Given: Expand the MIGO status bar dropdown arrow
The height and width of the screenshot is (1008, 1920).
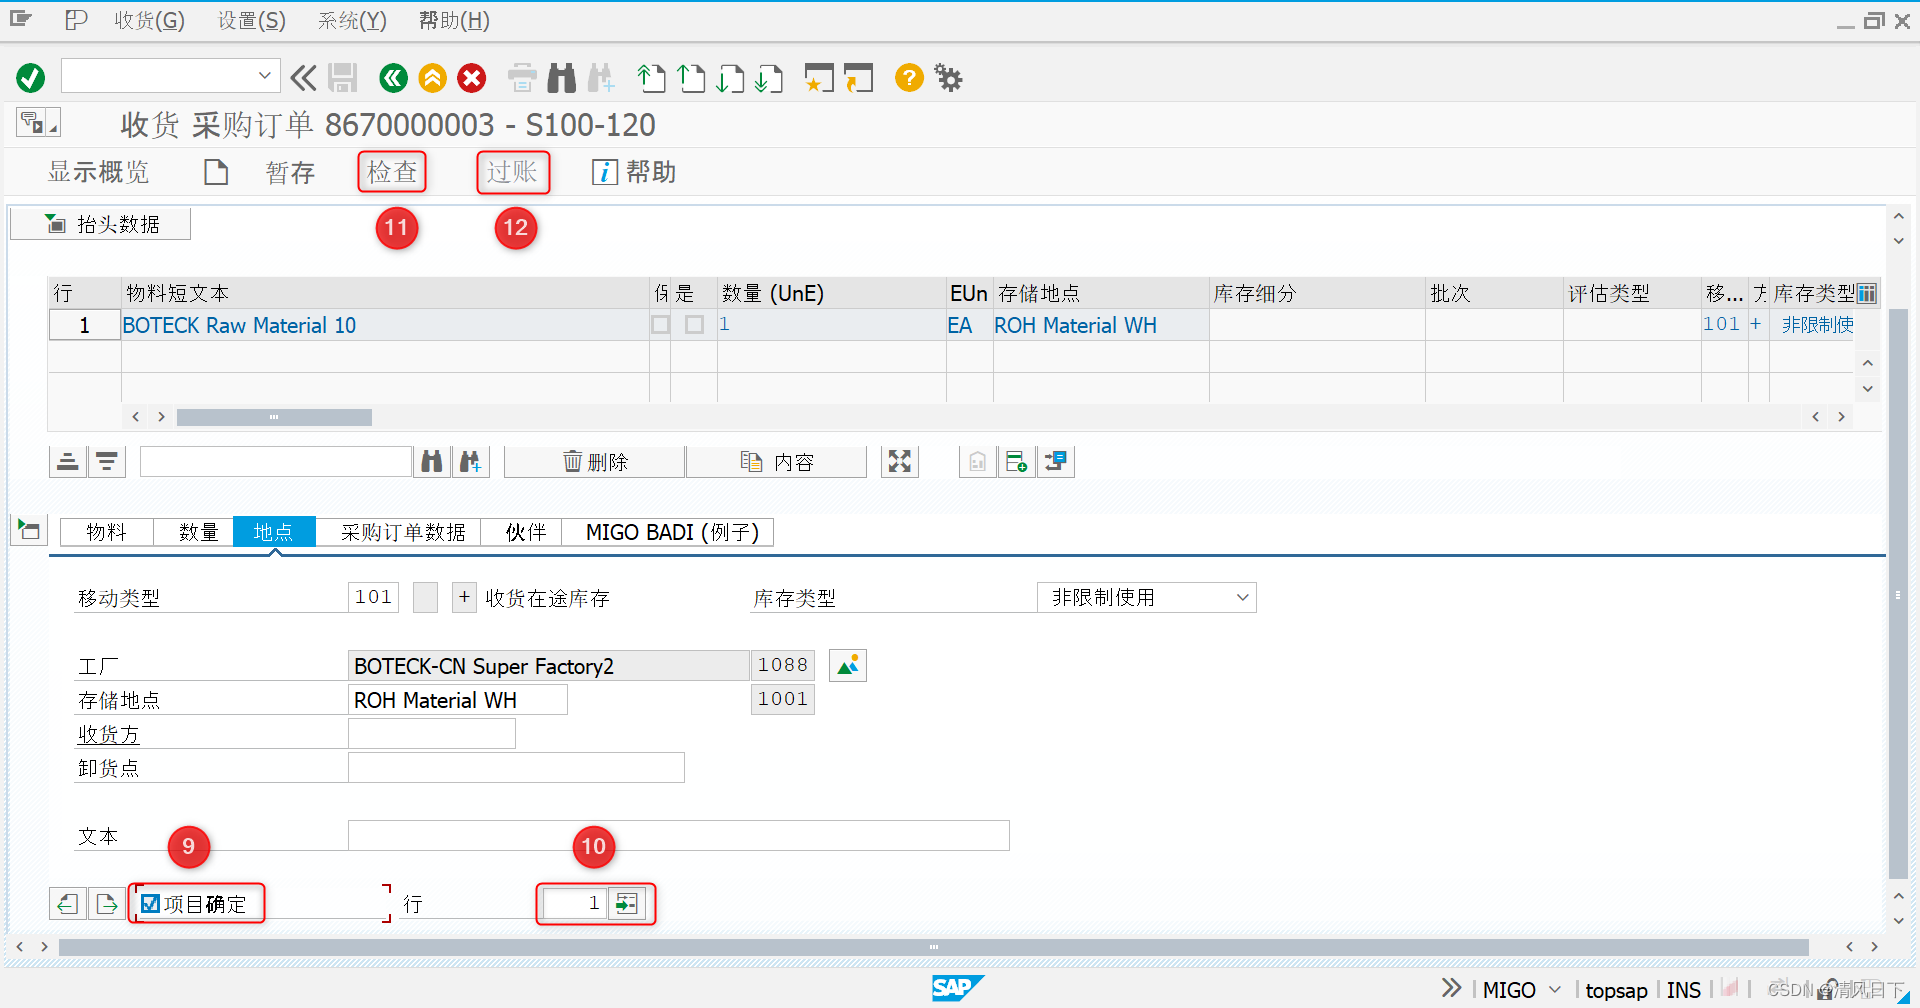Looking at the screenshot, I should click(x=1555, y=989).
